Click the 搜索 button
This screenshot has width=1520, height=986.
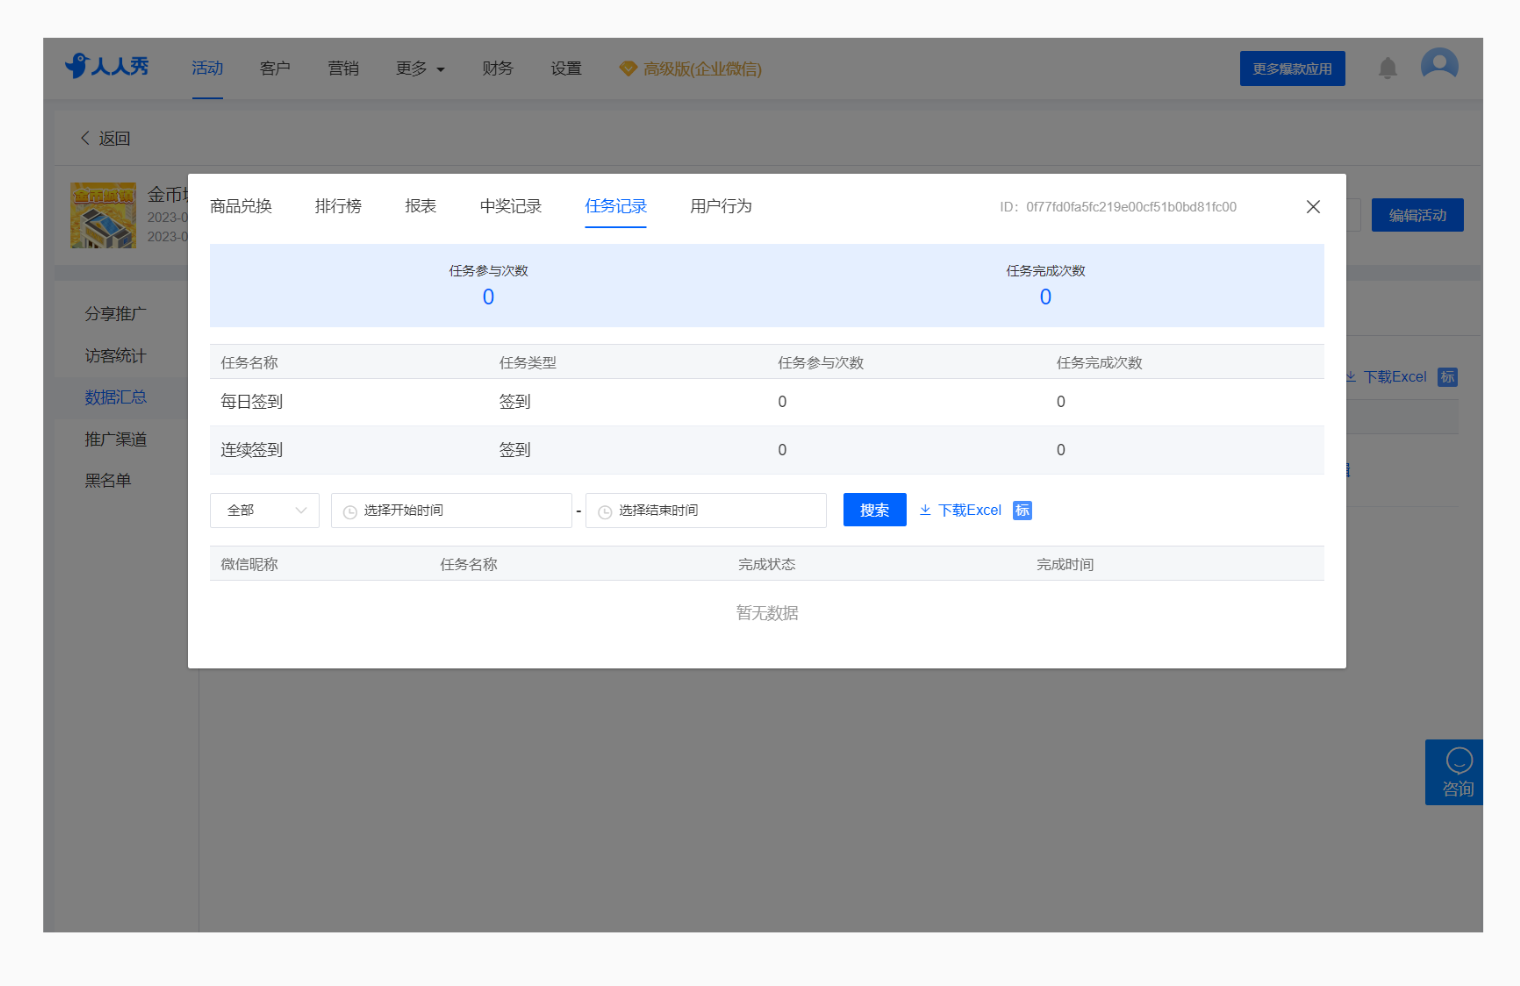[x=875, y=510]
